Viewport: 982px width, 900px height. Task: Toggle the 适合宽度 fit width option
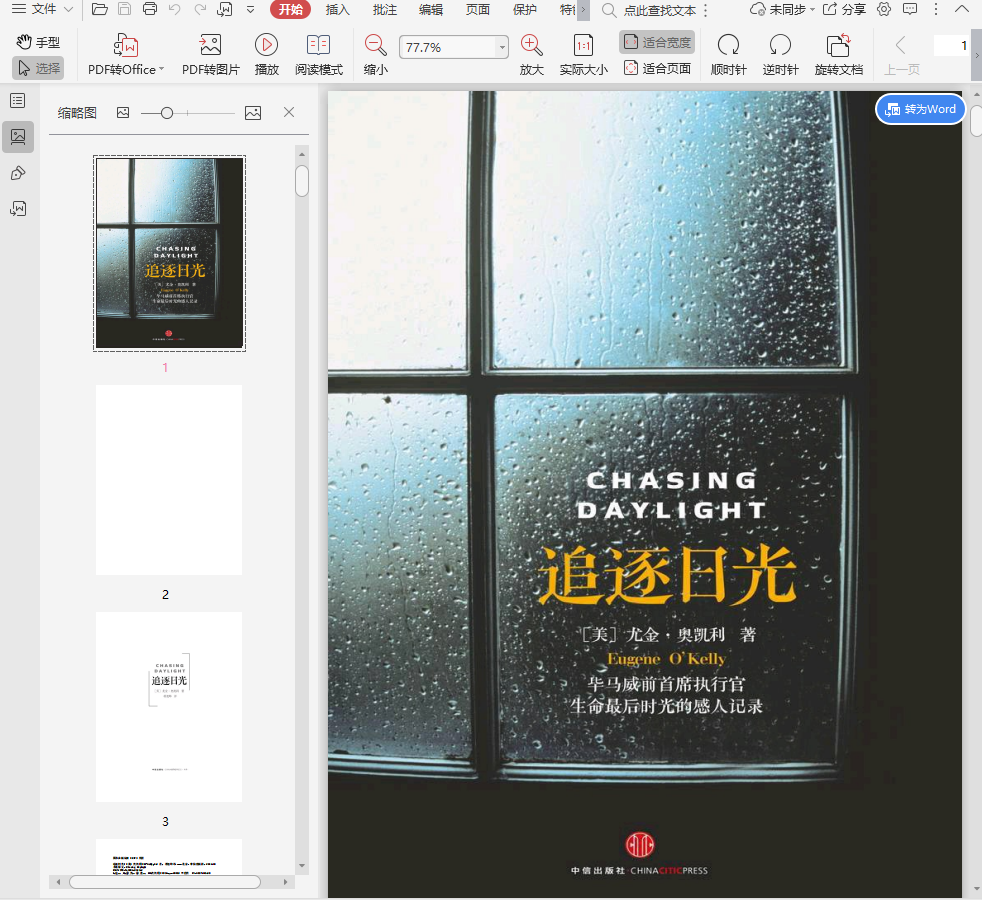[x=657, y=42]
